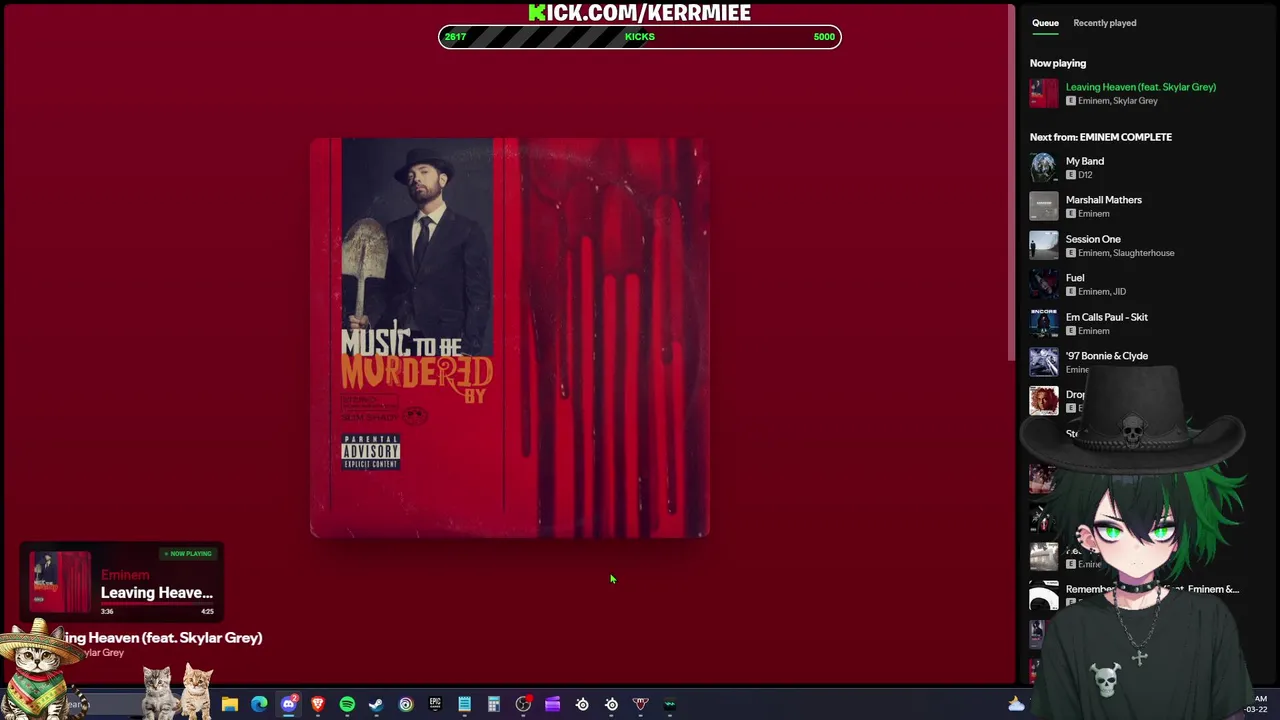Screen dimensions: 1280x720
Task: Switch to the Queue tab
Action: (1045, 23)
